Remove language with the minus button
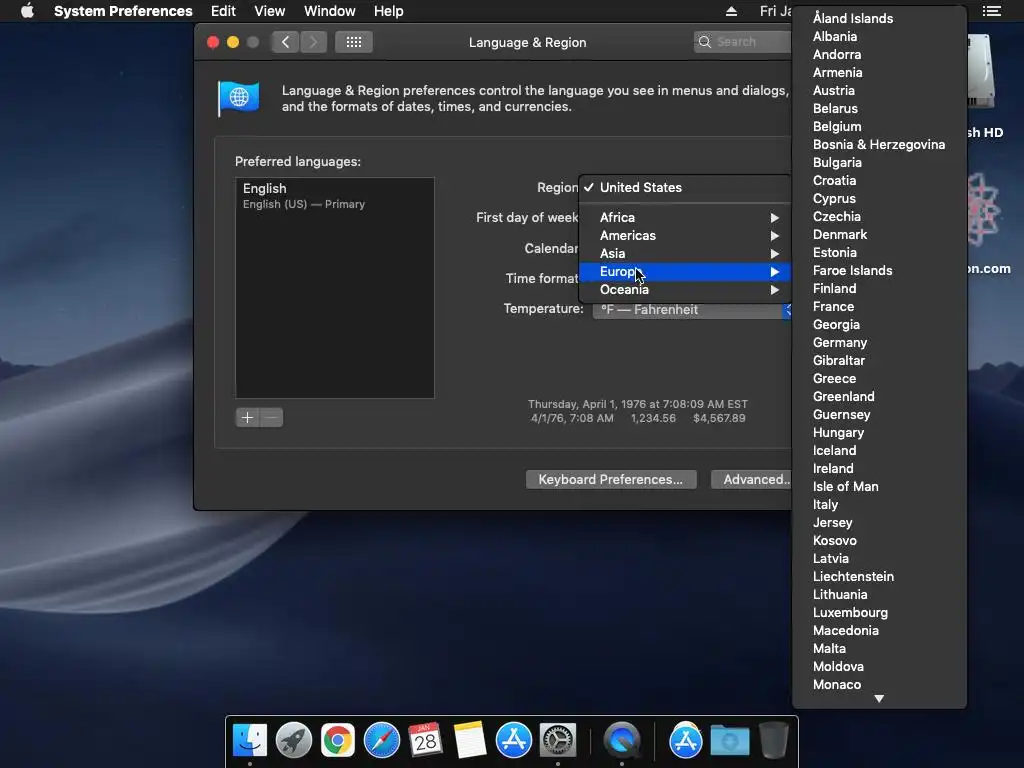 coord(272,417)
